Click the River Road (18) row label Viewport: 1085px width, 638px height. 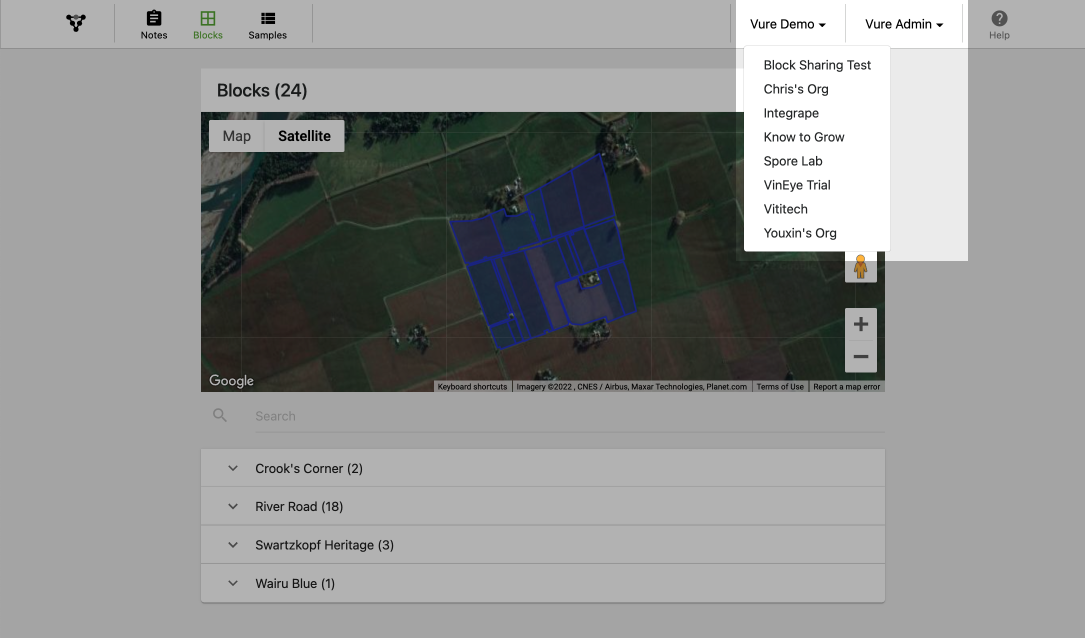tap(299, 507)
